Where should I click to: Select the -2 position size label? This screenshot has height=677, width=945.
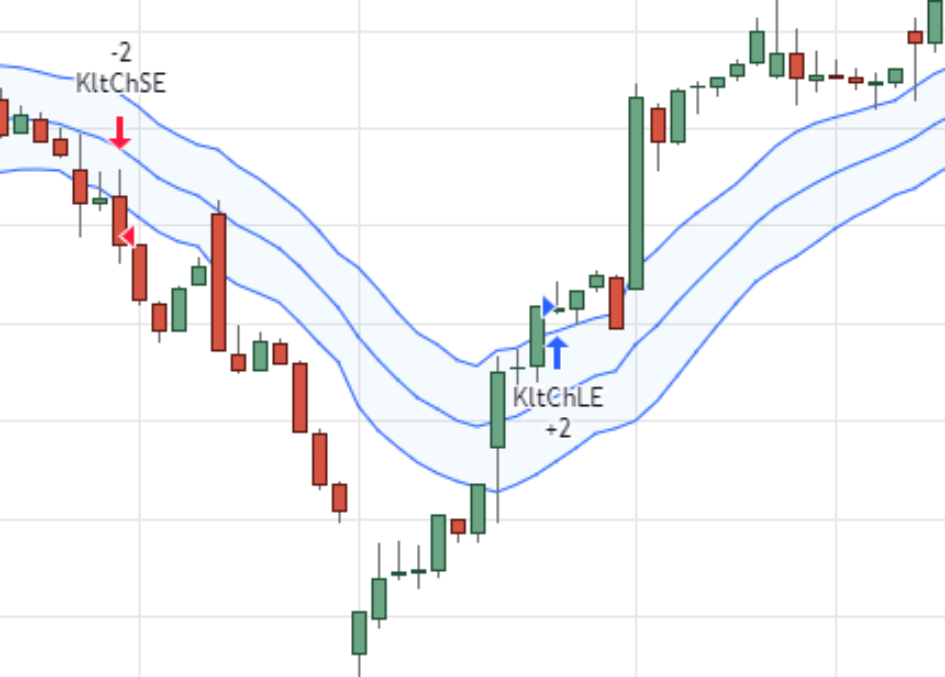(121, 52)
